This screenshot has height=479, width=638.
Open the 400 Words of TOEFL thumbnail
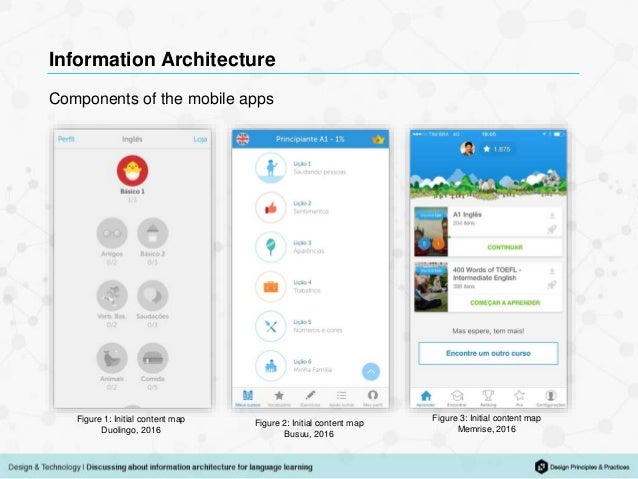pyautogui.click(x=431, y=287)
